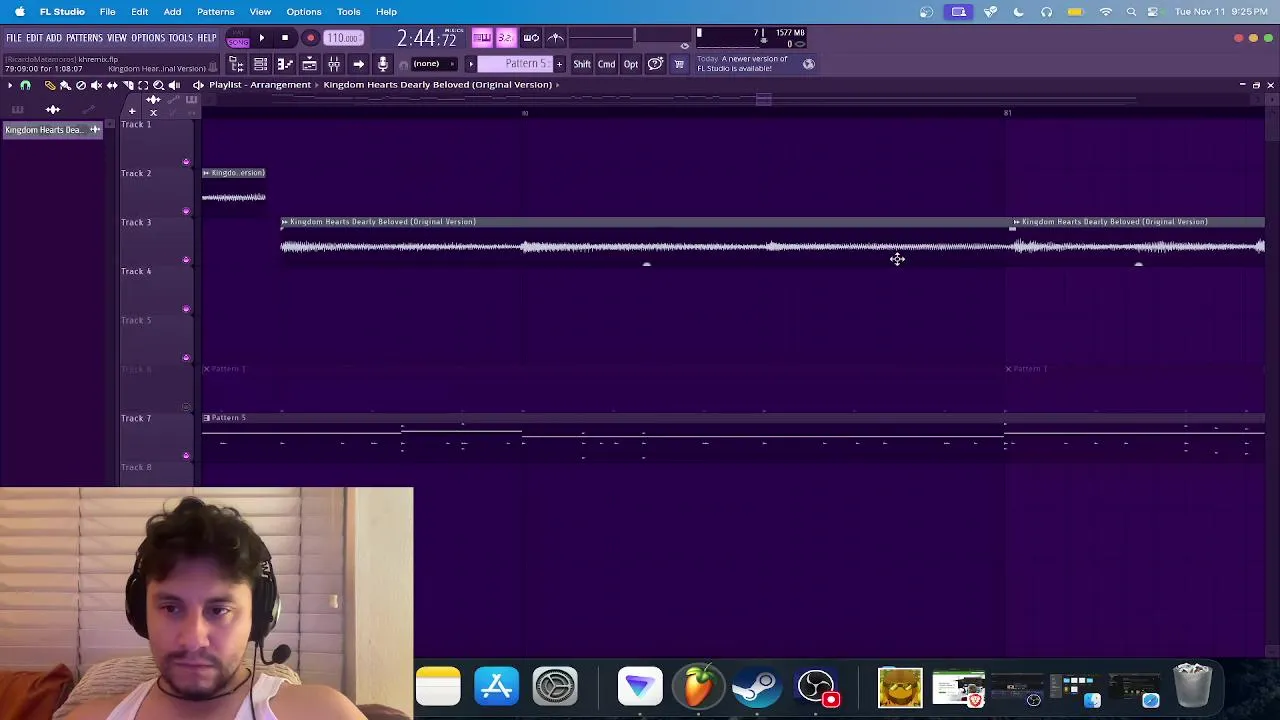The image size is (1280, 720).
Task: Select the paint brush tool in playlist
Action: pyautogui.click(x=65, y=85)
